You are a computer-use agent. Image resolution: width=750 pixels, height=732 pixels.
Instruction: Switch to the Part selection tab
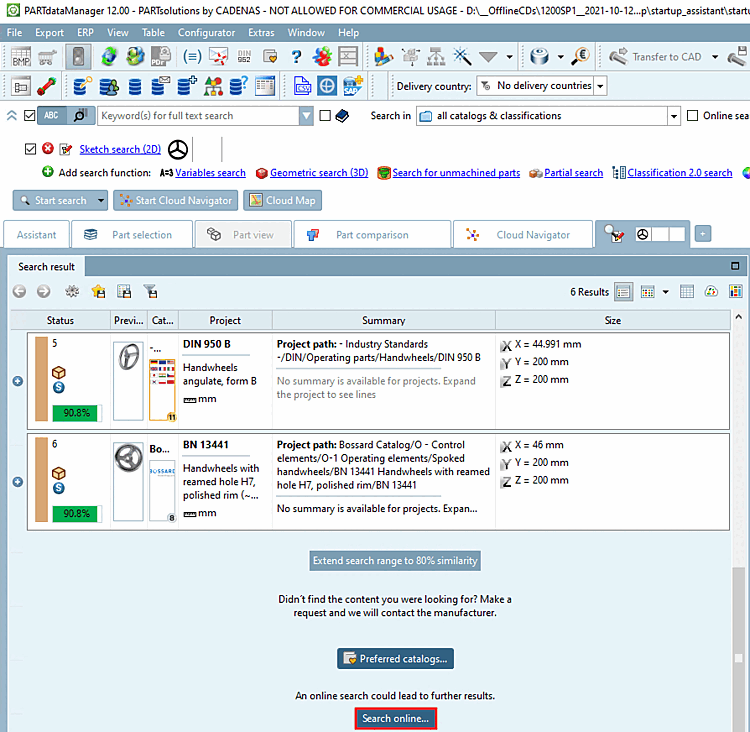point(132,234)
